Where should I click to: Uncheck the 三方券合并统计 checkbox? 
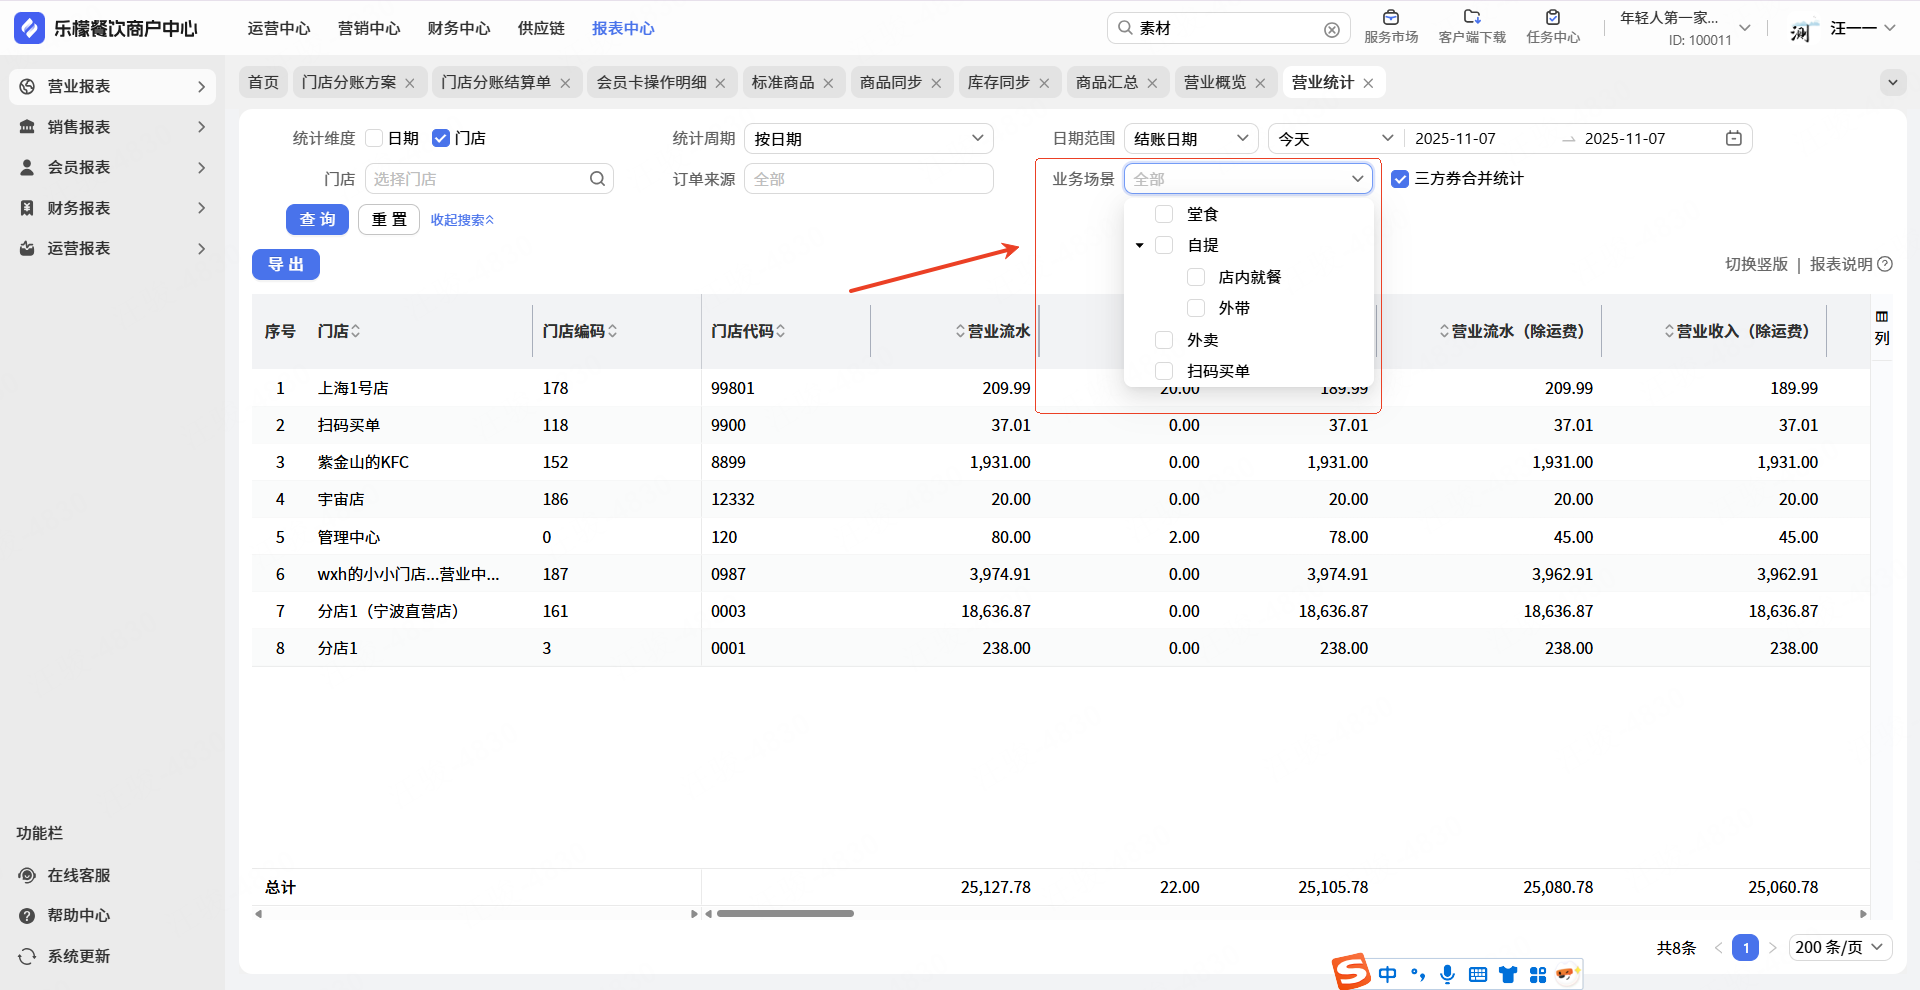[x=1400, y=179]
